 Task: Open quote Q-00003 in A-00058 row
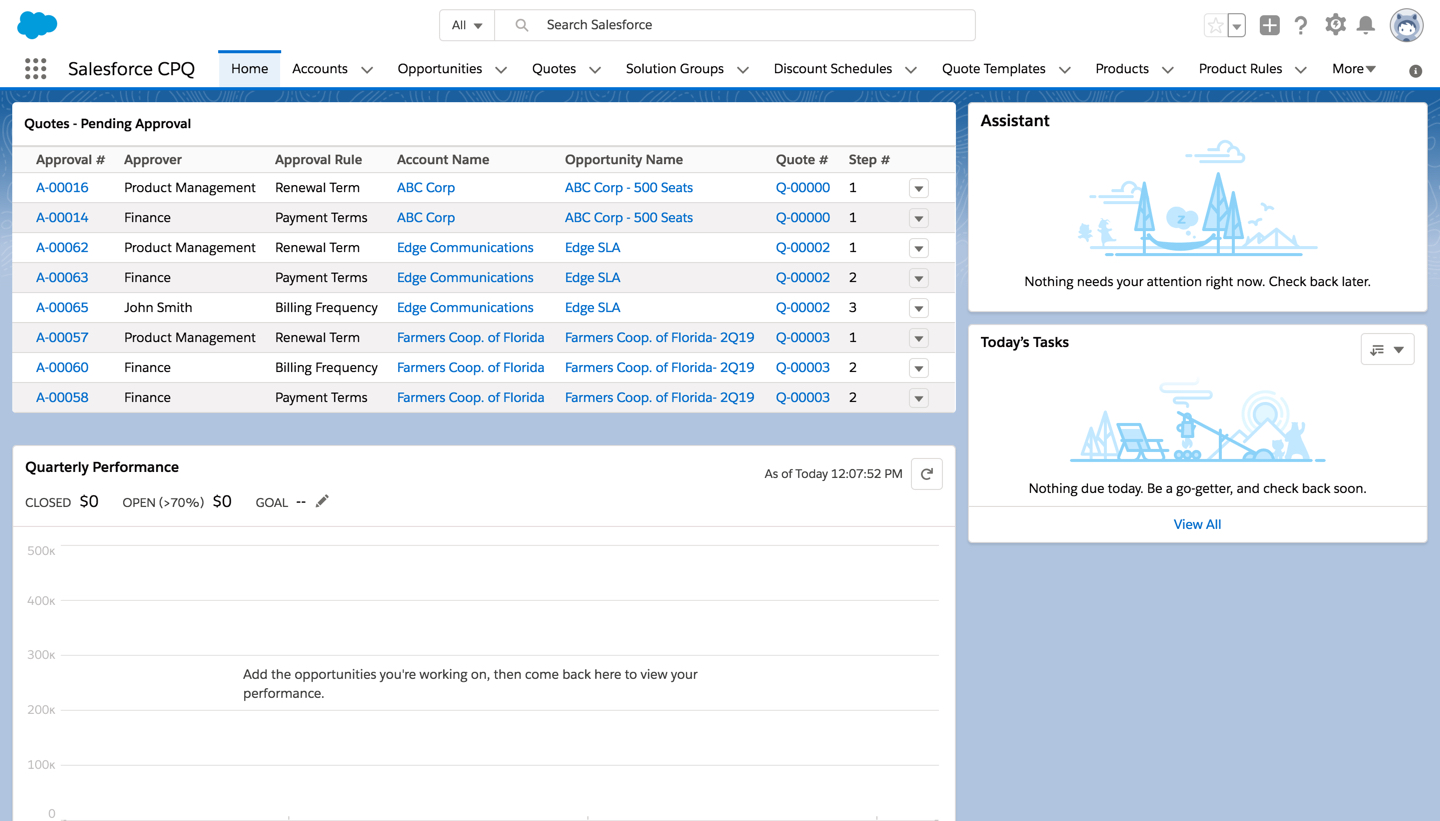[x=803, y=398]
